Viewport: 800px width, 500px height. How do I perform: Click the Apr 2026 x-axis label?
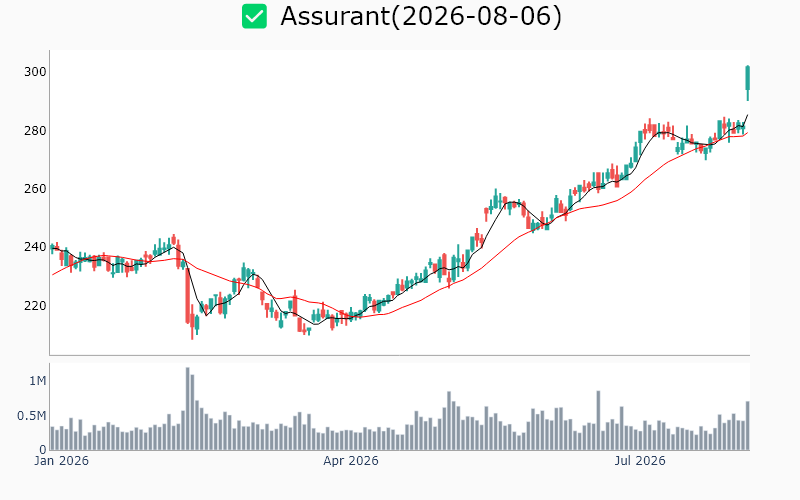pos(351,461)
